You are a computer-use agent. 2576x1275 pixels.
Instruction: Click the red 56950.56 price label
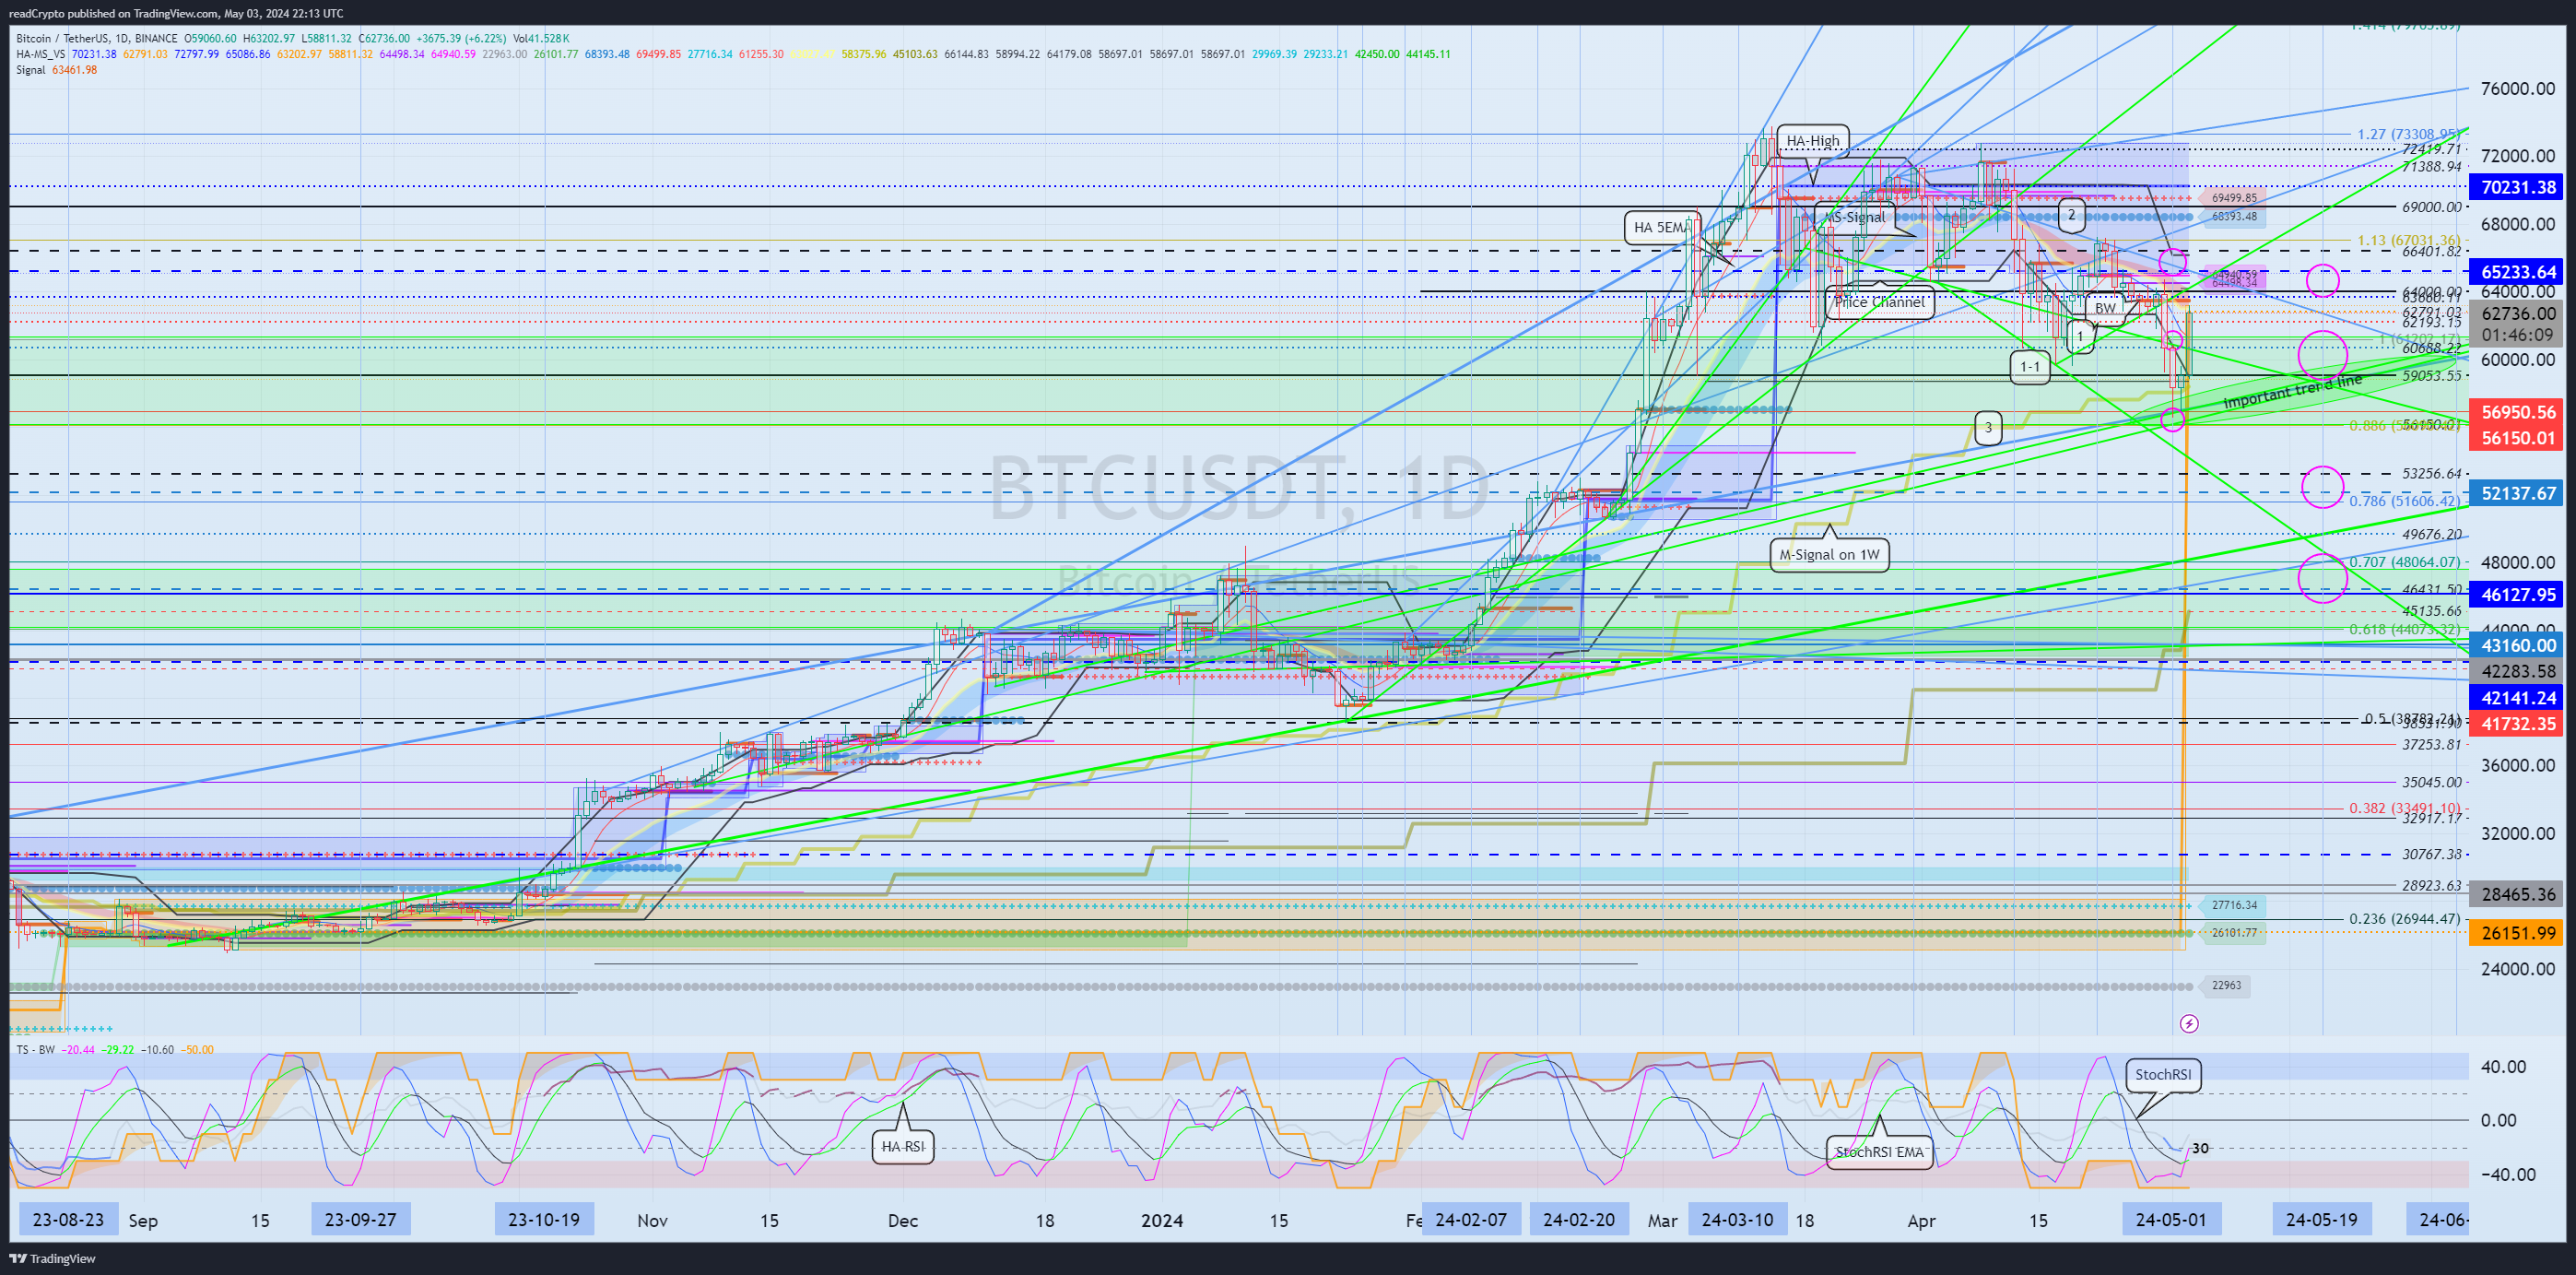click(2517, 412)
